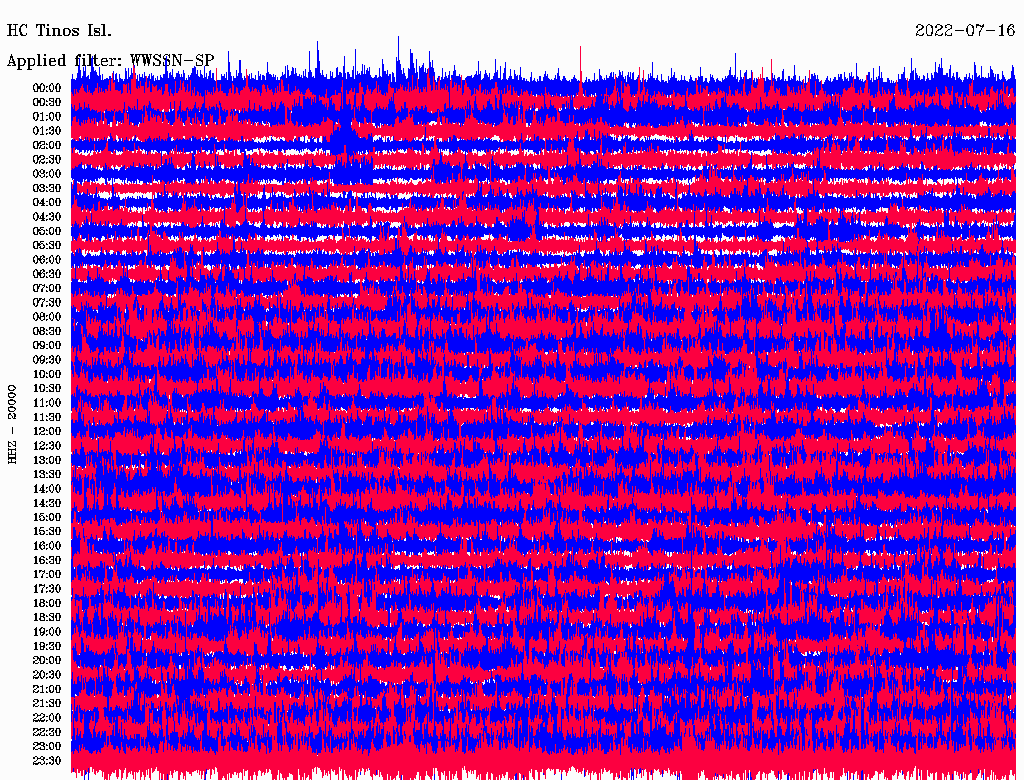Select the 00:30 time label

47,103
